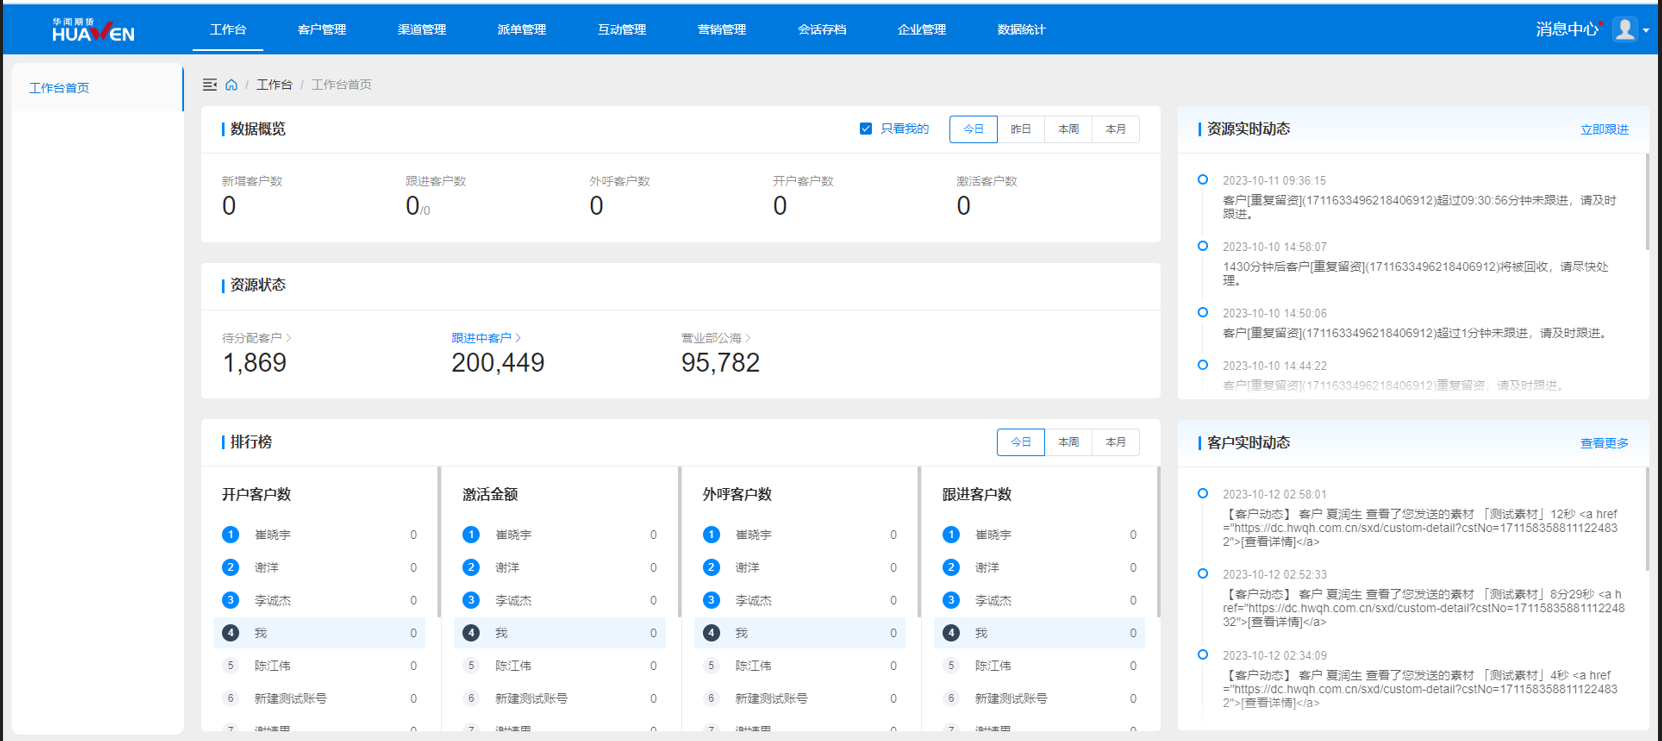Image resolution: width=1662 pixels, height=741 pixels.
Task: Click the 激活客户数 overview value
Action: pos(963,206)
